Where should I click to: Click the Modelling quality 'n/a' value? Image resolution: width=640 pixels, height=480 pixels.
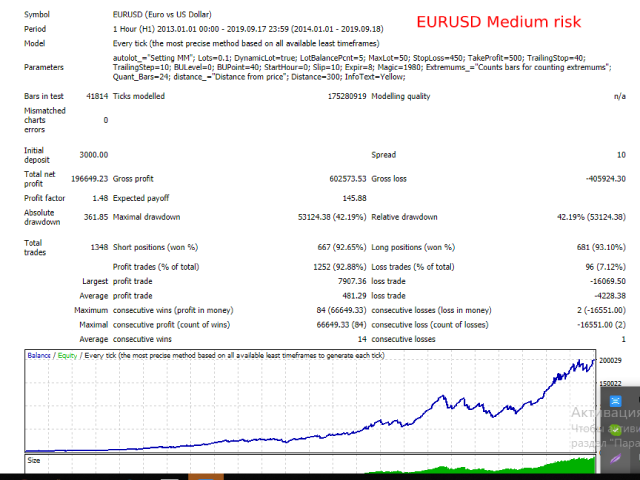pos(620,96)
